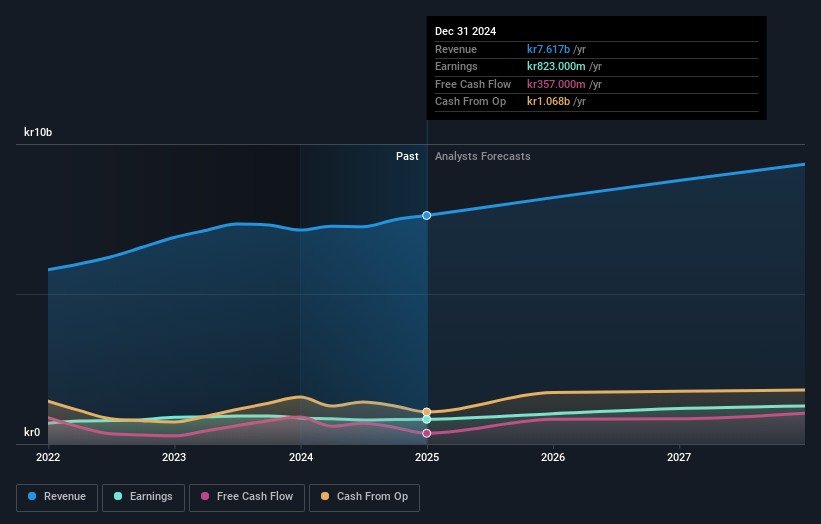Viewport: 821px width, 524px height.
Task: Click the 2024 x-axis label
Action: (301, 458)
